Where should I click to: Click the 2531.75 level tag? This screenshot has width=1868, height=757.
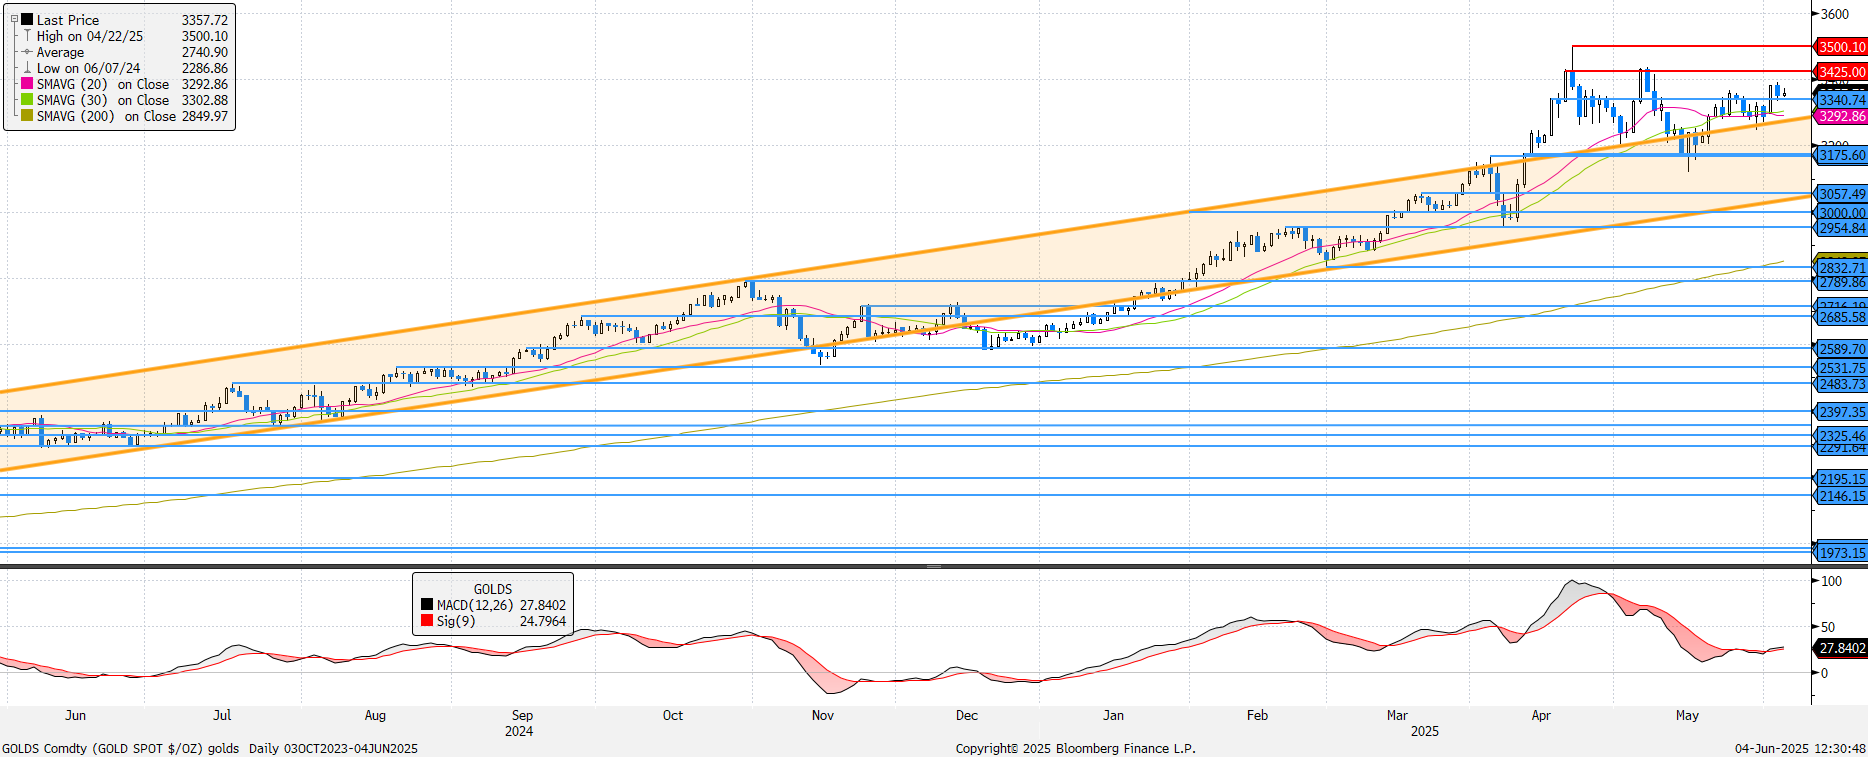1840,368
